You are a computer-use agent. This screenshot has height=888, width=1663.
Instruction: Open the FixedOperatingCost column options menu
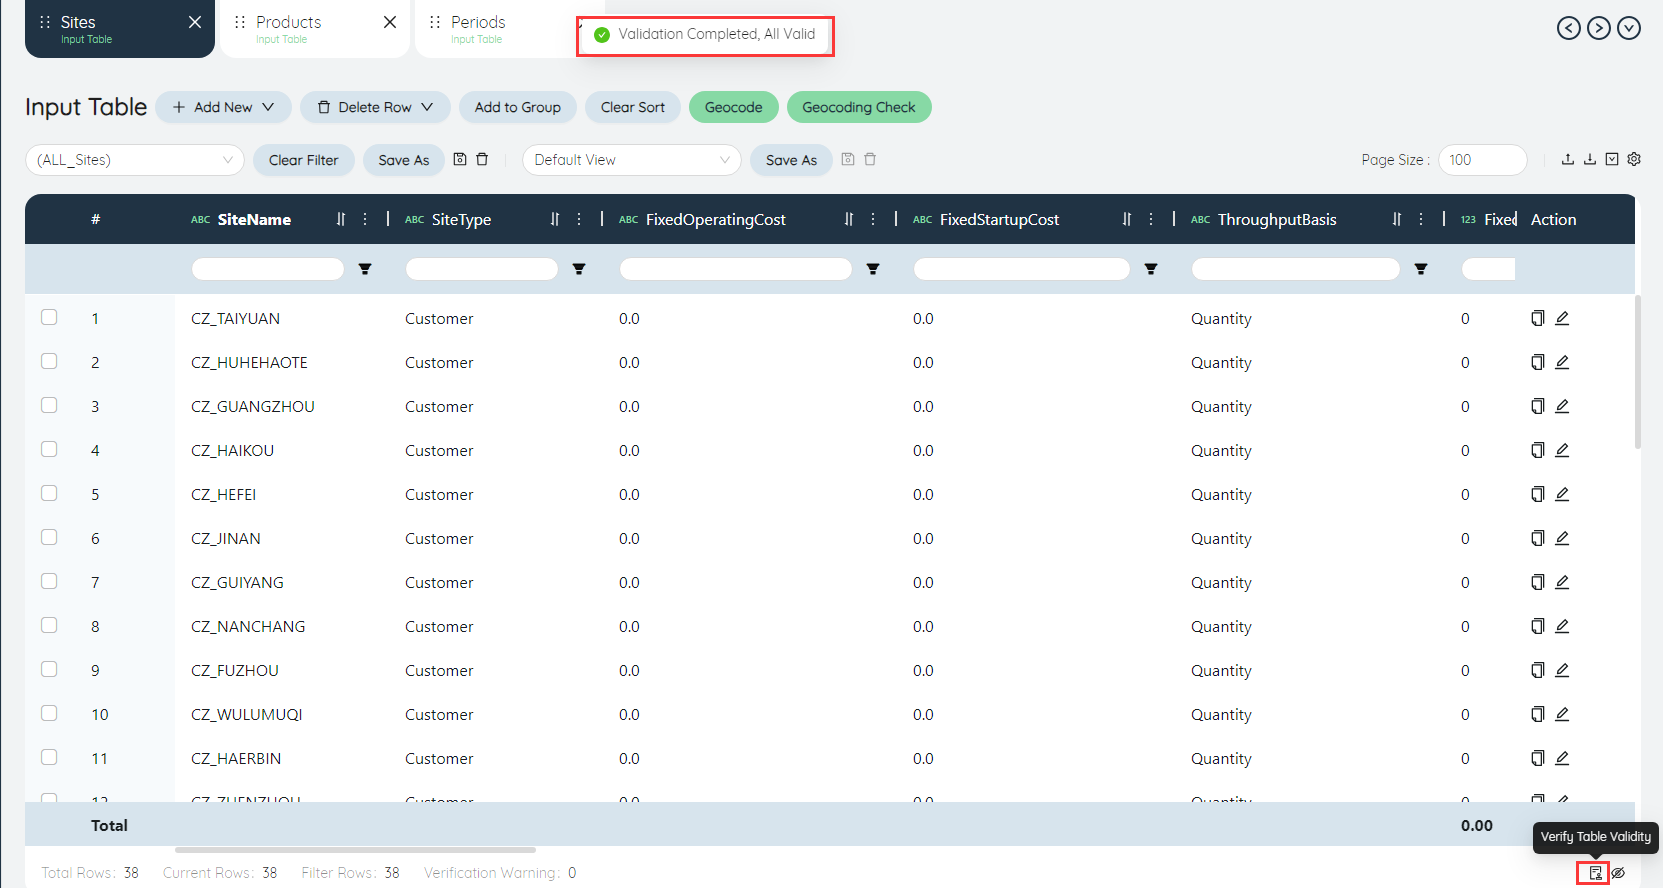[873, 219]
